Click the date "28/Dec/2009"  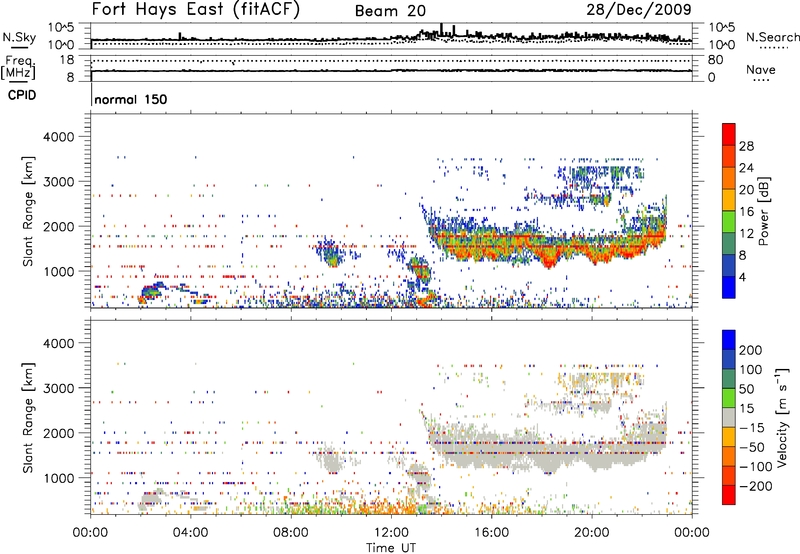639,10
